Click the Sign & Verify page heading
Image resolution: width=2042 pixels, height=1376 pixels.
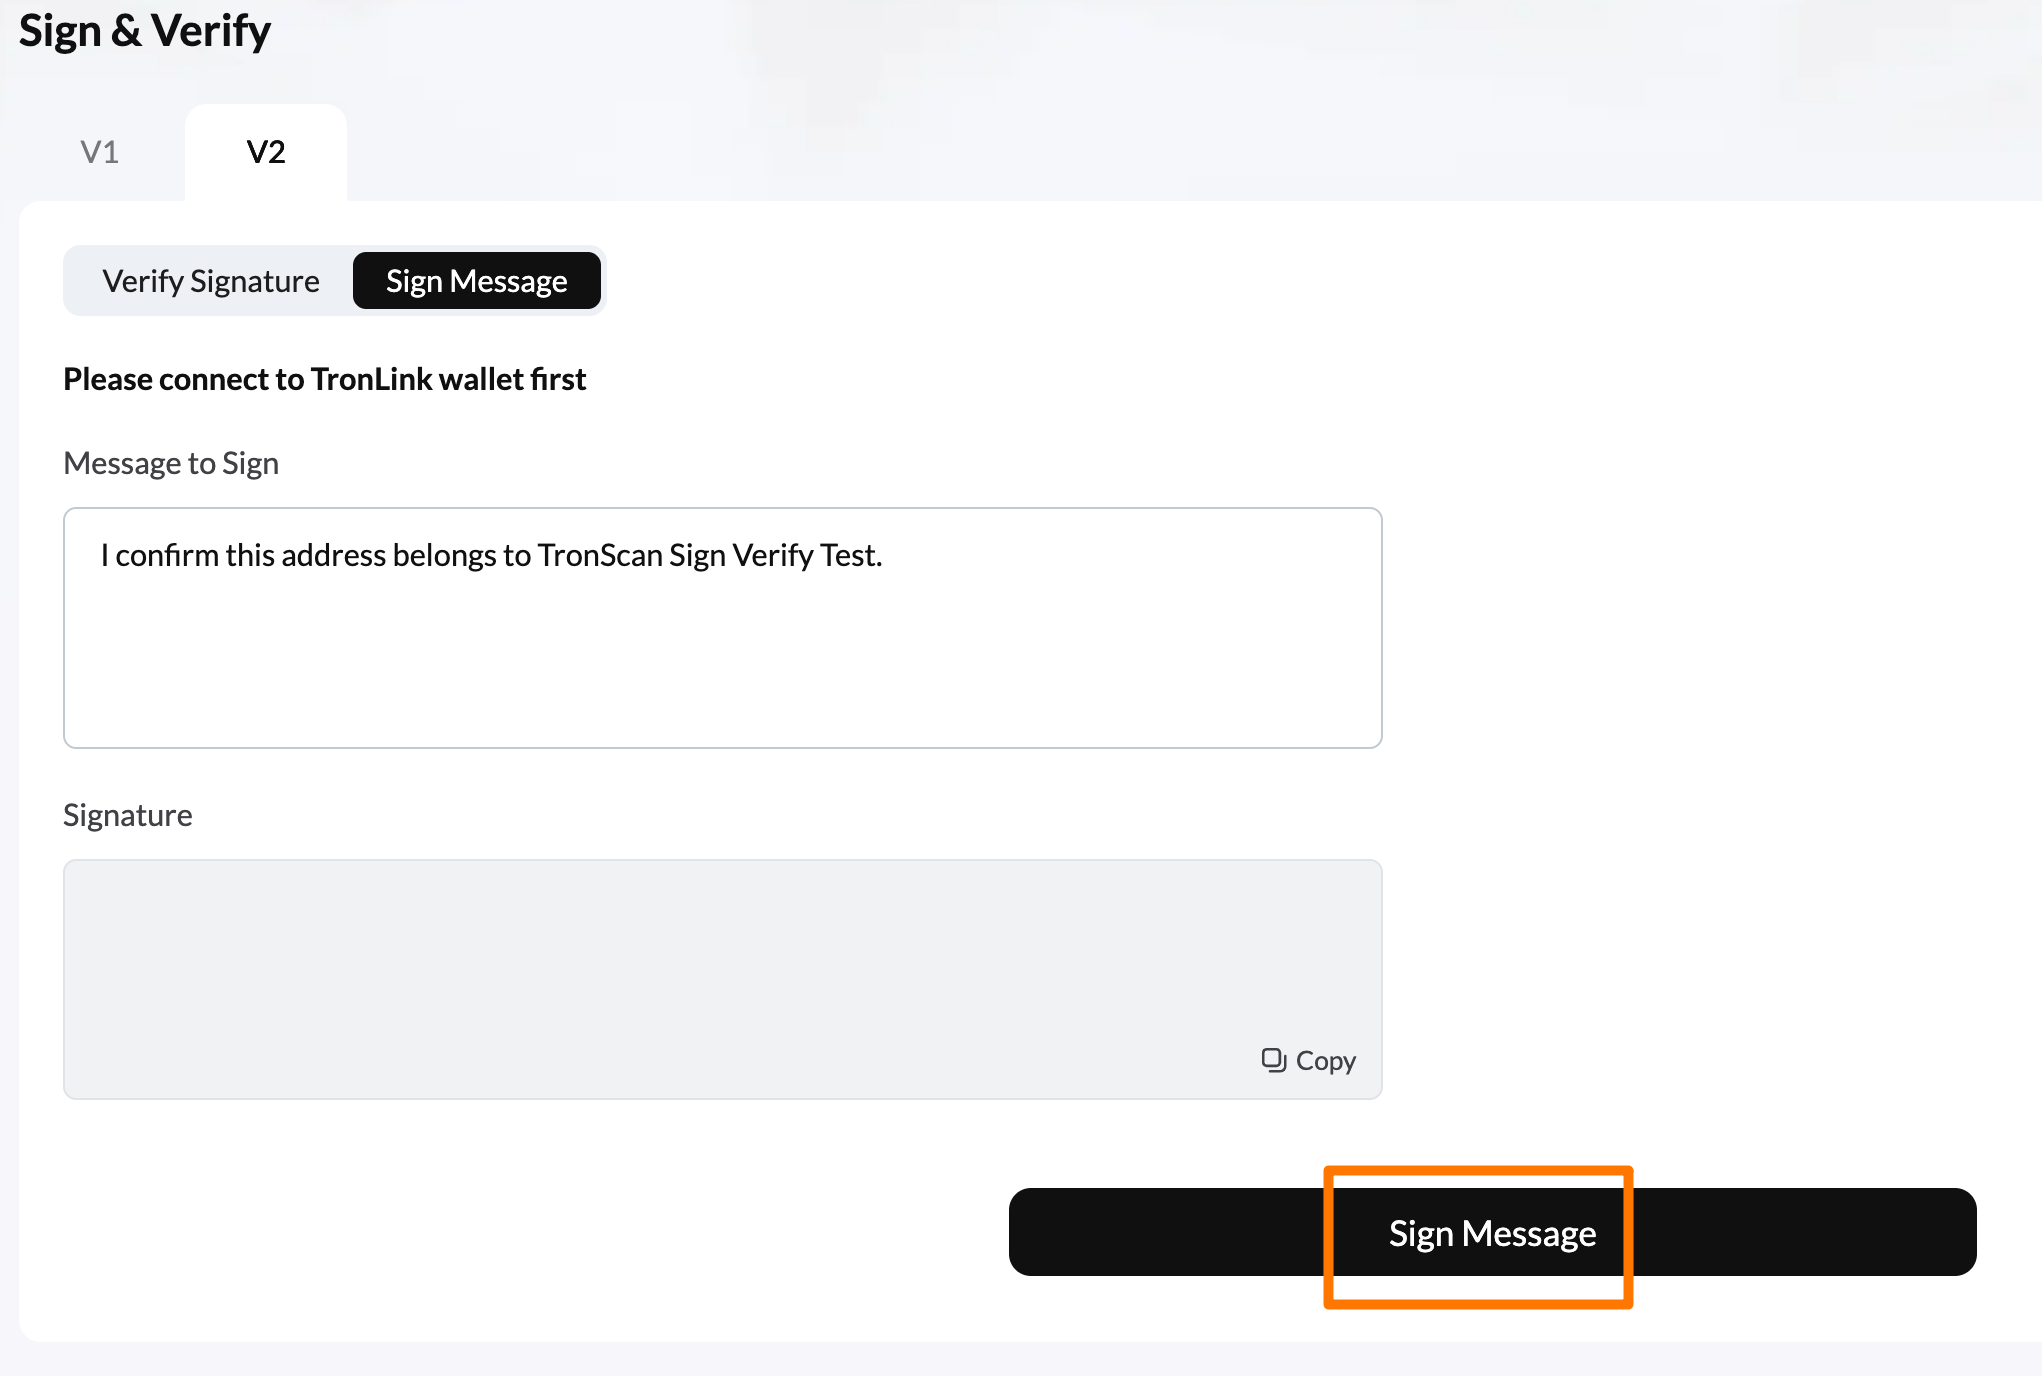click(145, 31)
